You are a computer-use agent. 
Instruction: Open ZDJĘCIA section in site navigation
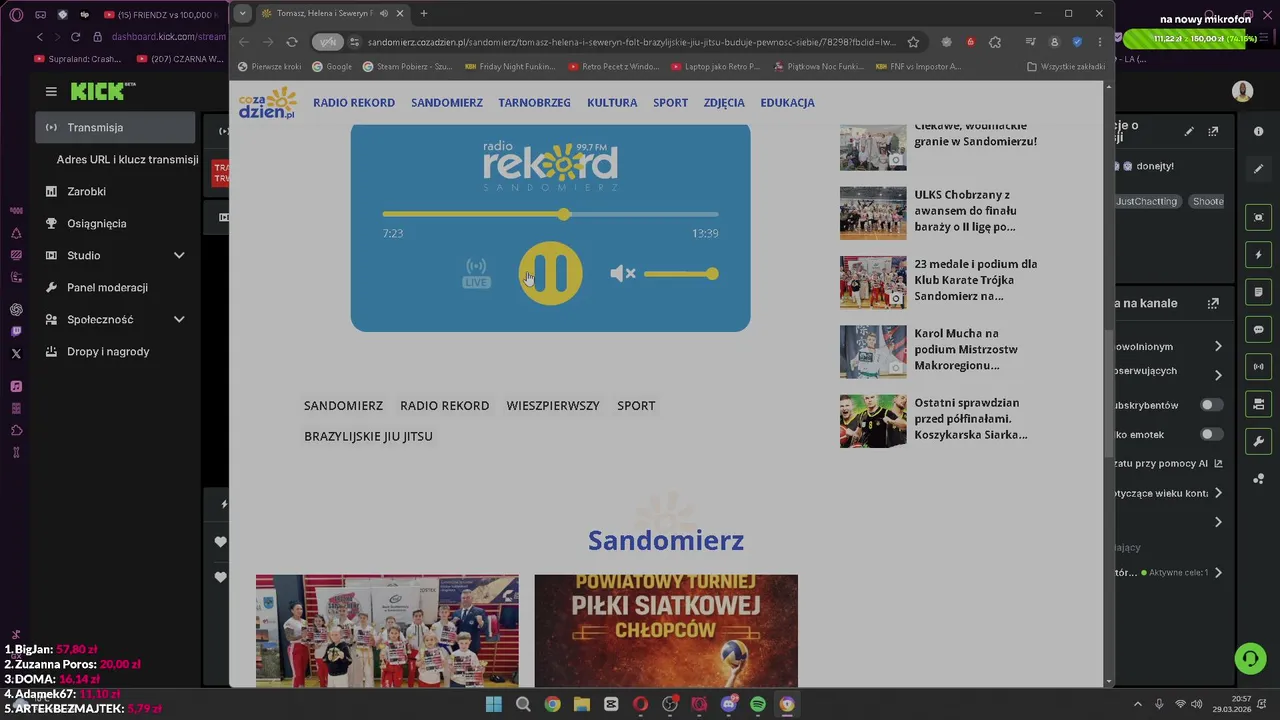pyautogui.click(x=724, y=102)
